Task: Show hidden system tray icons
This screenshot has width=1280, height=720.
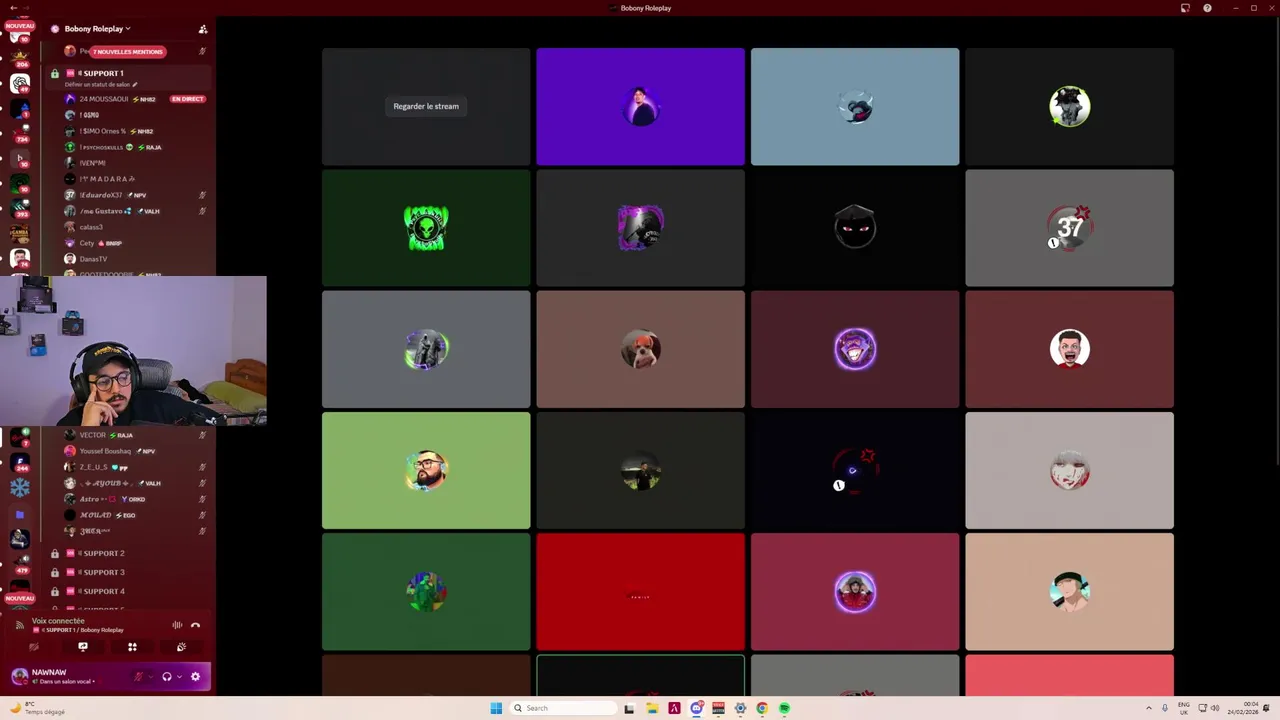Action: click(1148, 708)
